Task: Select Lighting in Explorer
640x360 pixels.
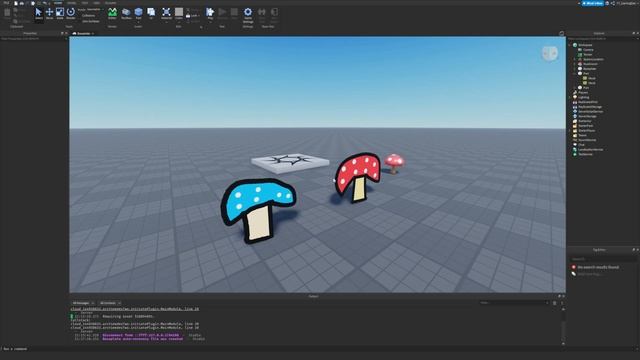Action: pos(584,97)
